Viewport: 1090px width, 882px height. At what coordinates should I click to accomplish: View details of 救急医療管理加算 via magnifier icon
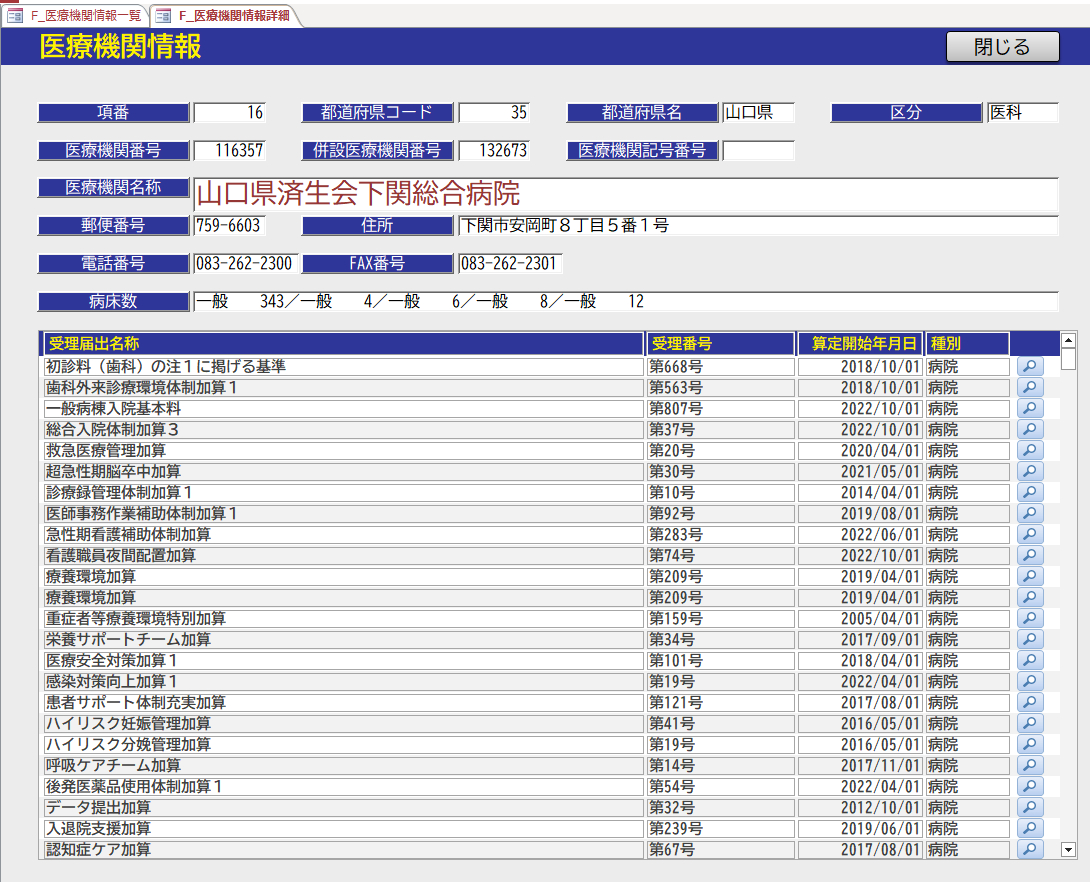click(x=1029, y=450)
